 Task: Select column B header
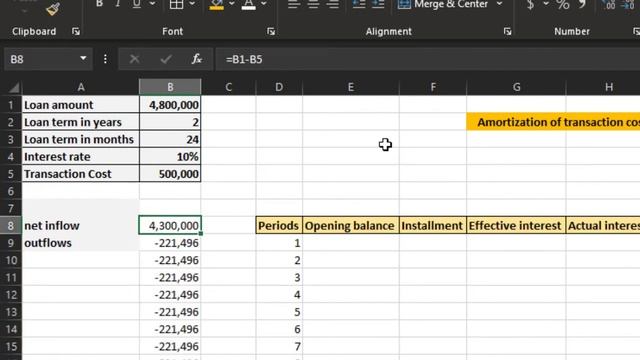(170, 87)
